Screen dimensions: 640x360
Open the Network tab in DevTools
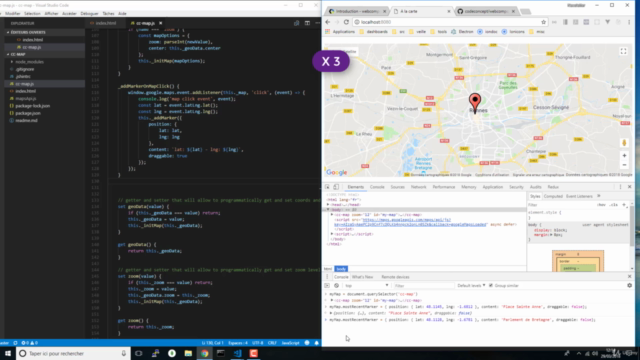[418, 187]
